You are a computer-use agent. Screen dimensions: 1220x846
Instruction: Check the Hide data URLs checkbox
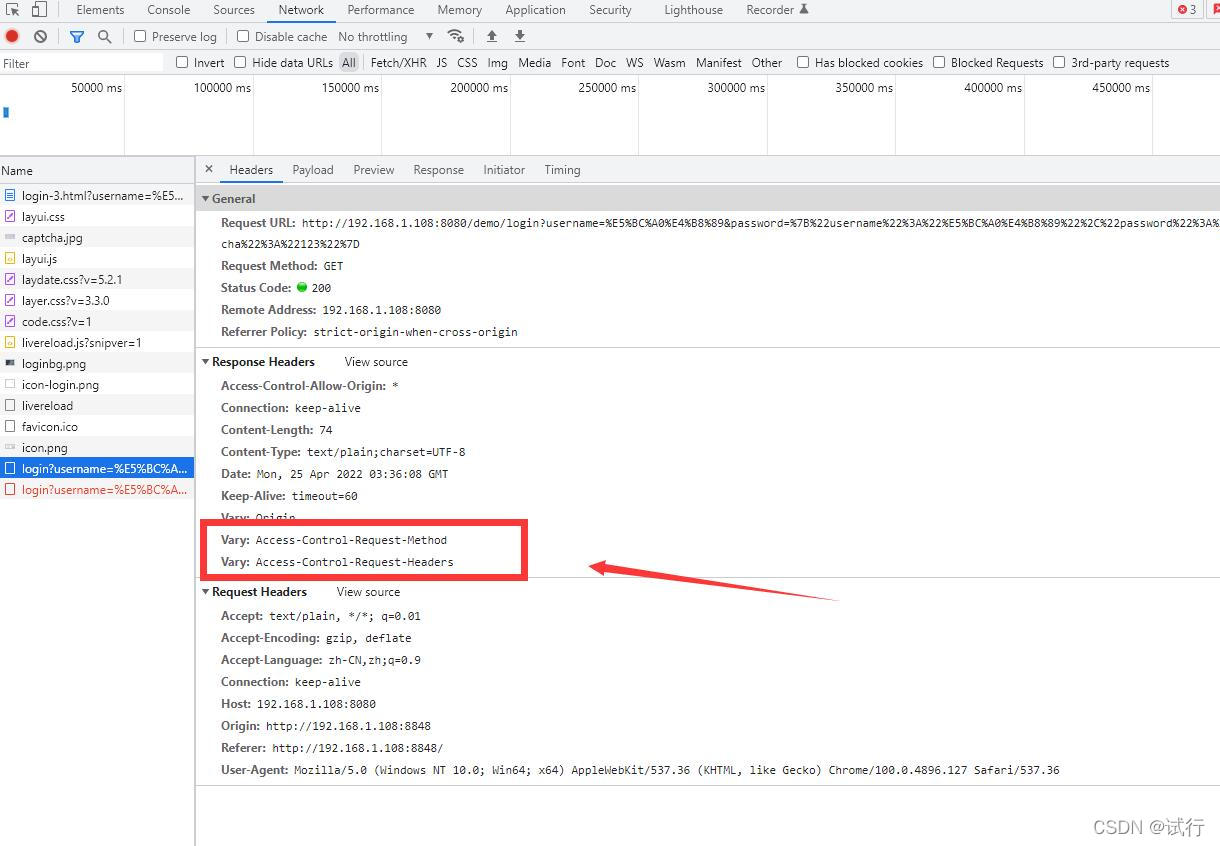point(240,62)
